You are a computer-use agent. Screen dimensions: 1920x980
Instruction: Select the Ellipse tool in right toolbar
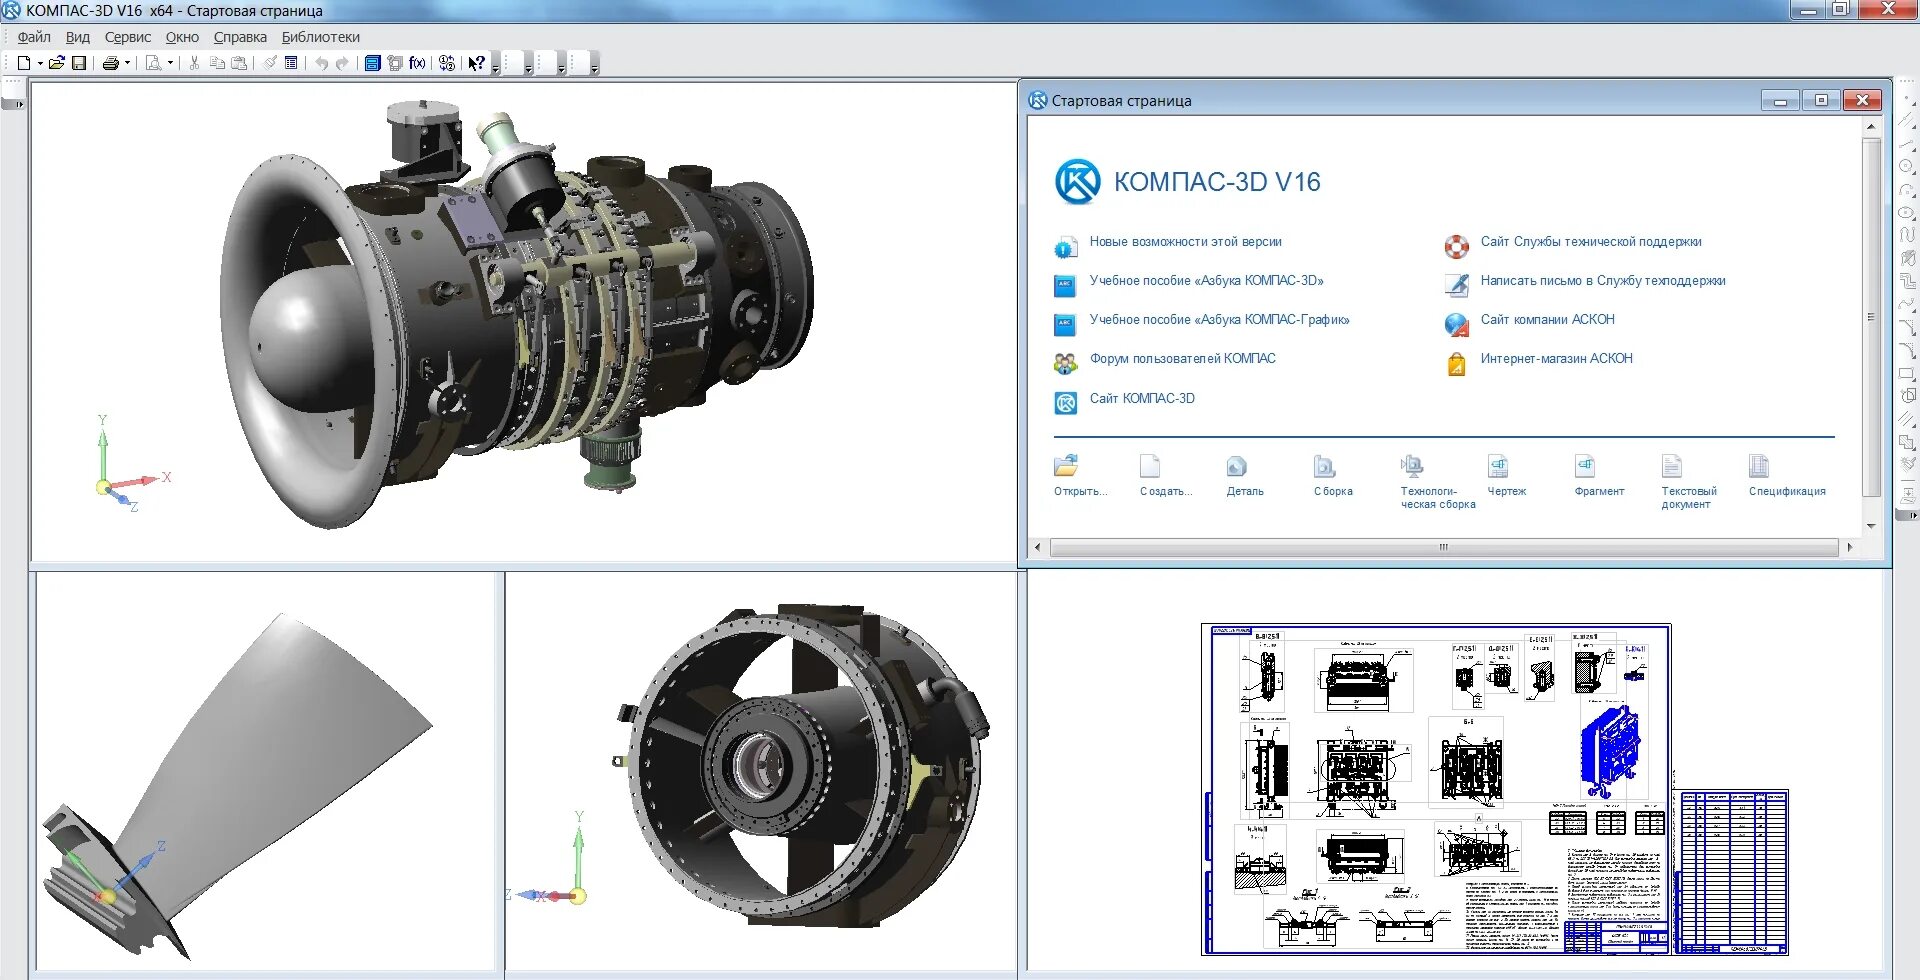coord(1906,213)
